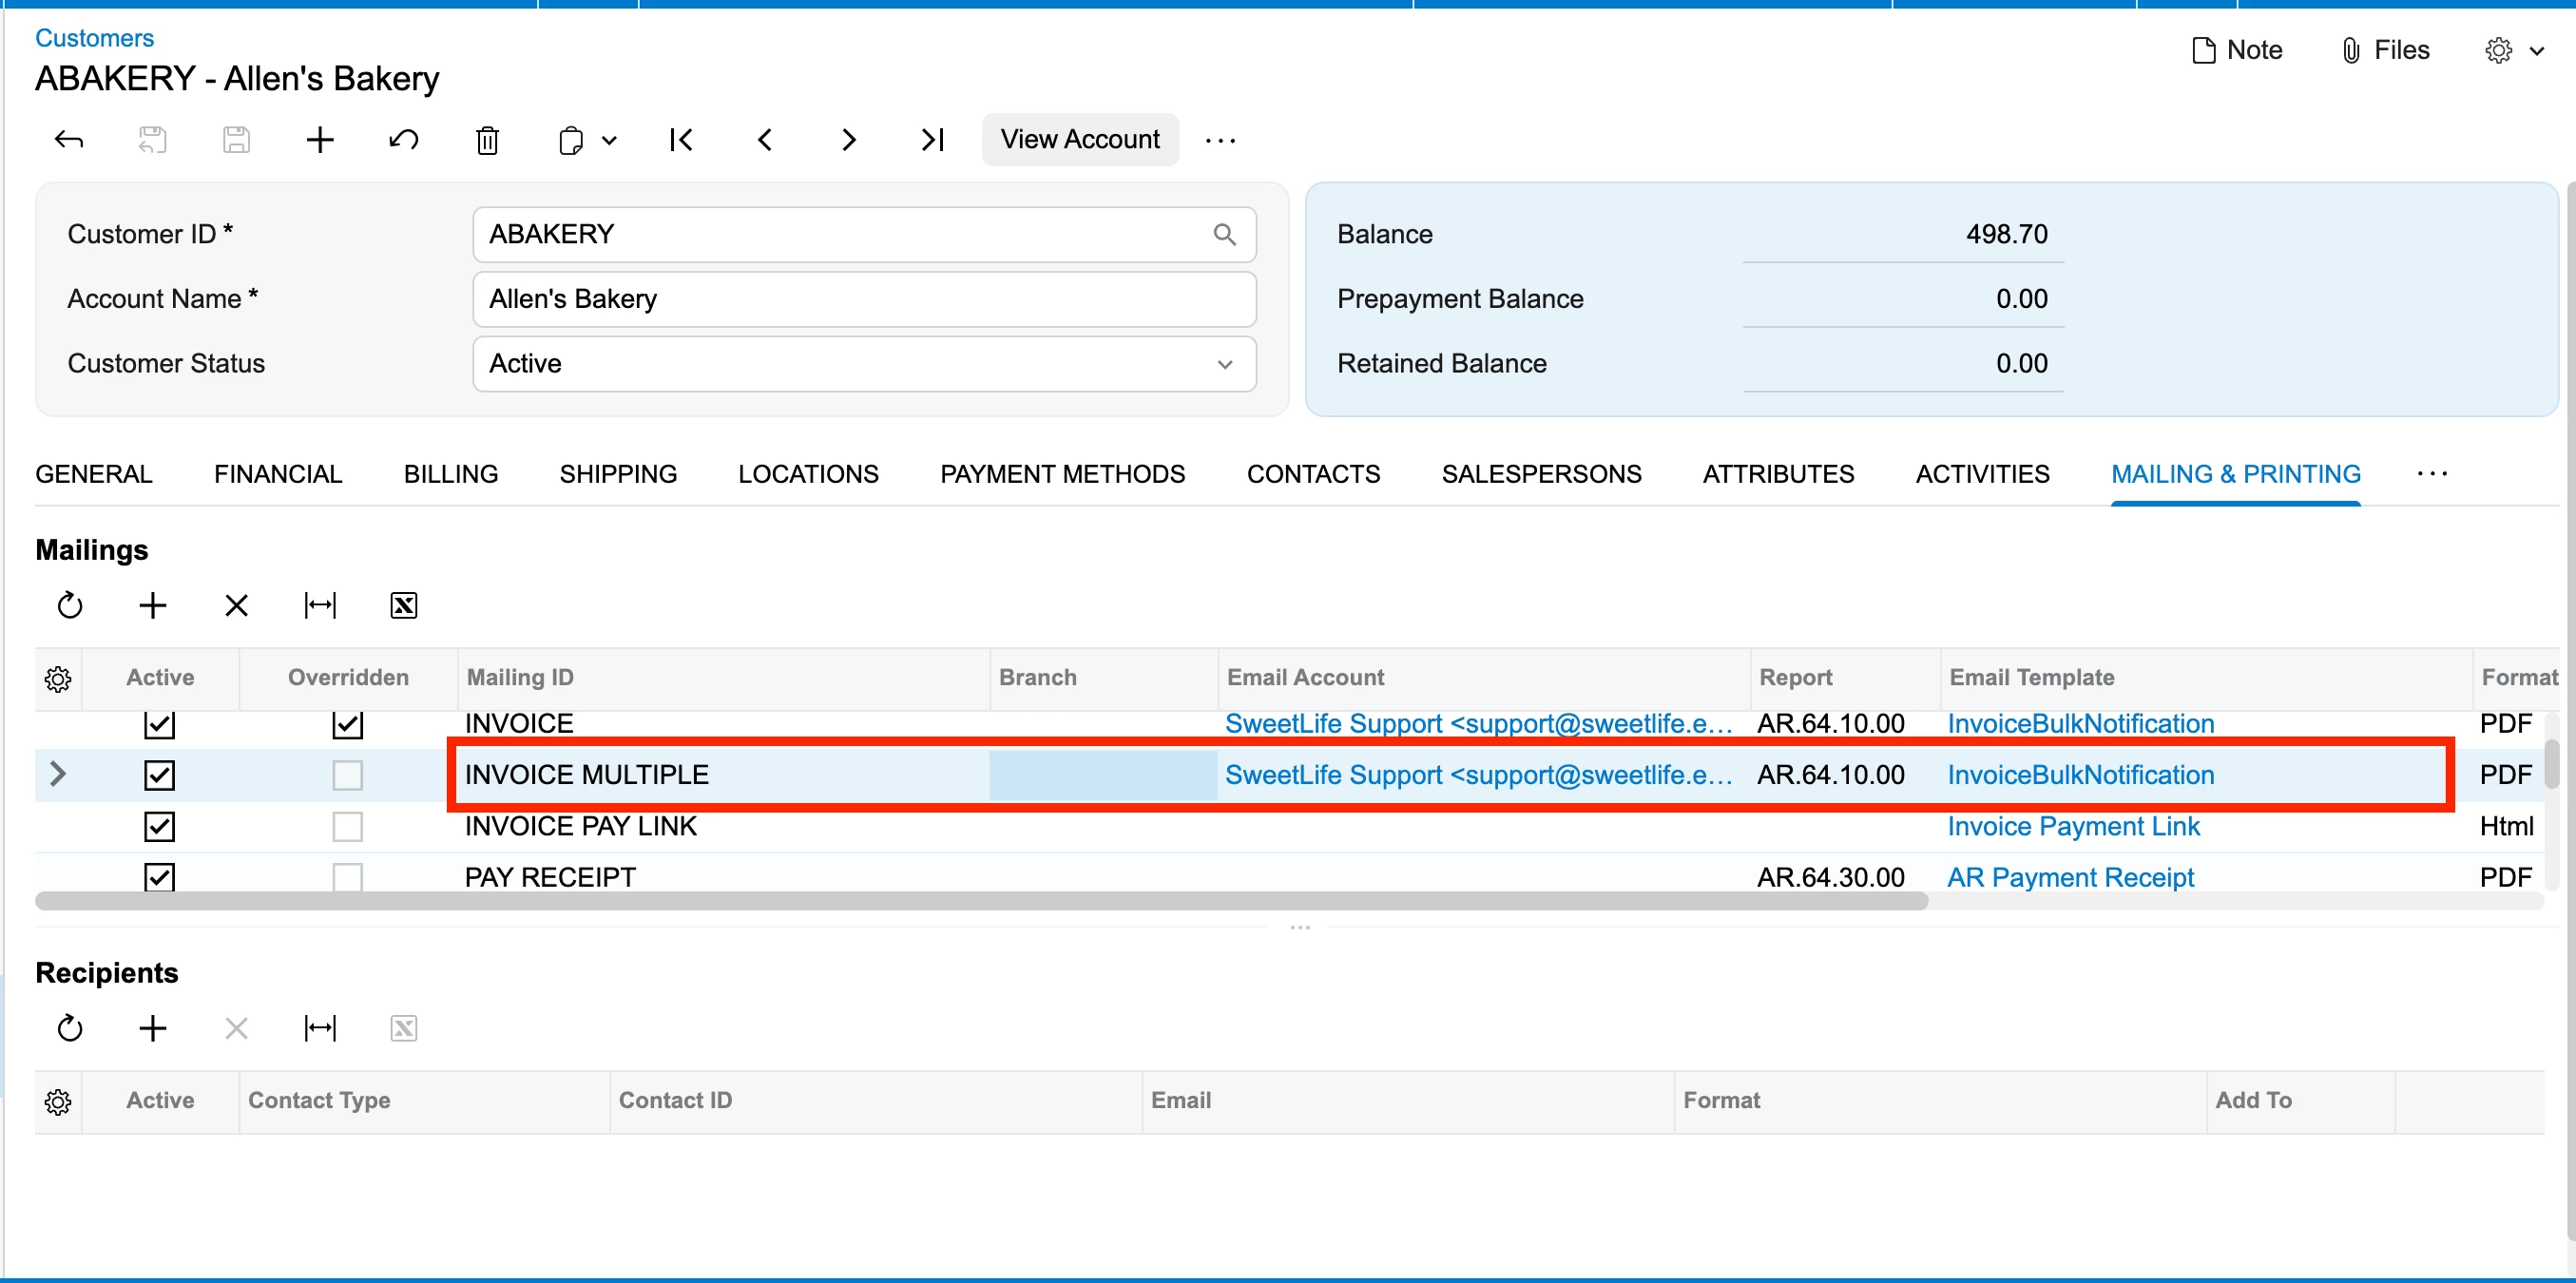Screen dimensions: 2576x1283
Task: Fit columns icon in Recipients toolbar
Action: [x=319, y=1028]
